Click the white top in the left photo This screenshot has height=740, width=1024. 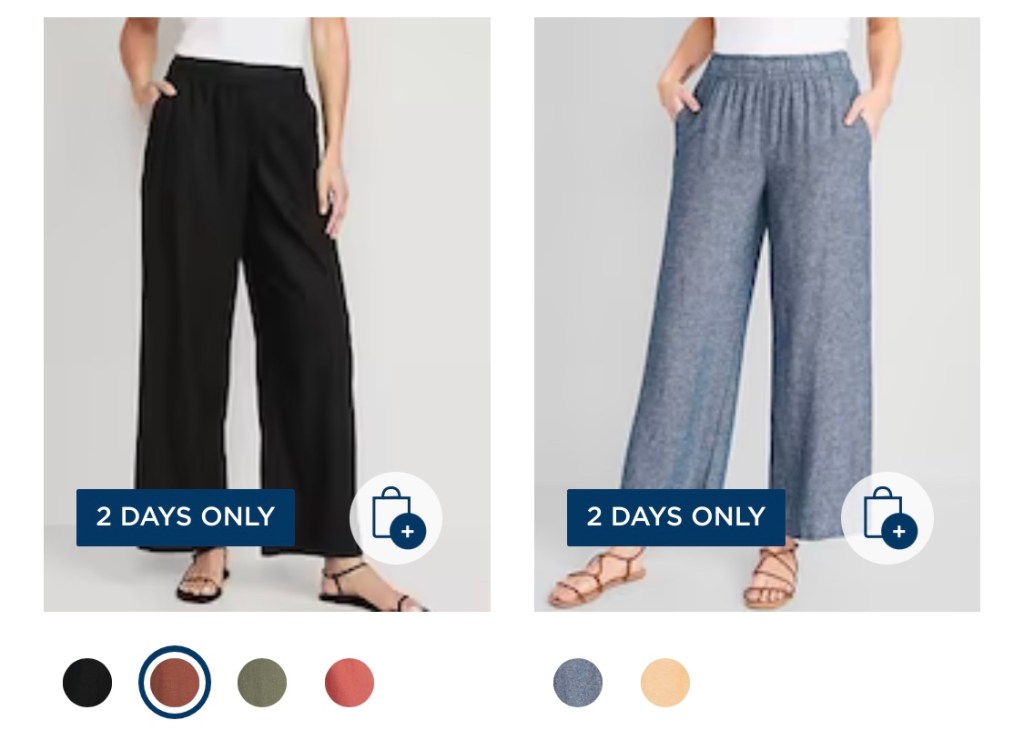242,40
